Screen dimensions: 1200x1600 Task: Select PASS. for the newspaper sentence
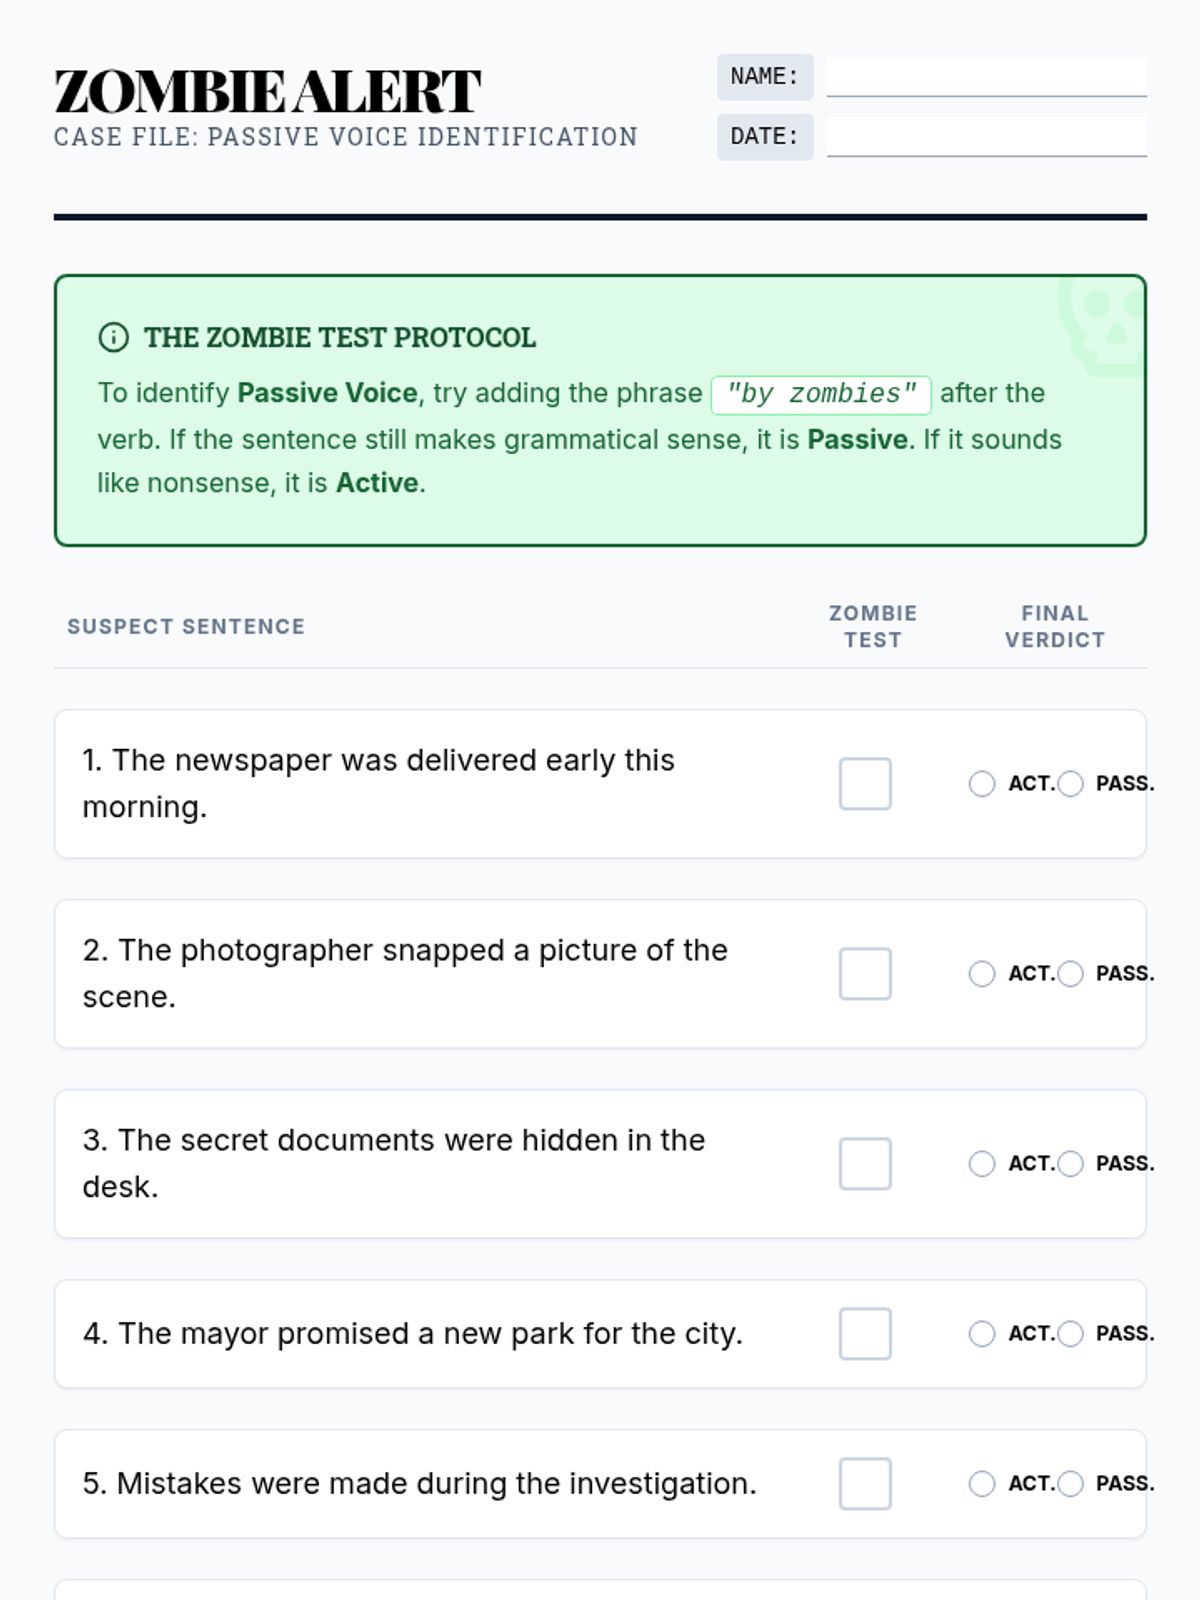click(x=1070, y=783)
